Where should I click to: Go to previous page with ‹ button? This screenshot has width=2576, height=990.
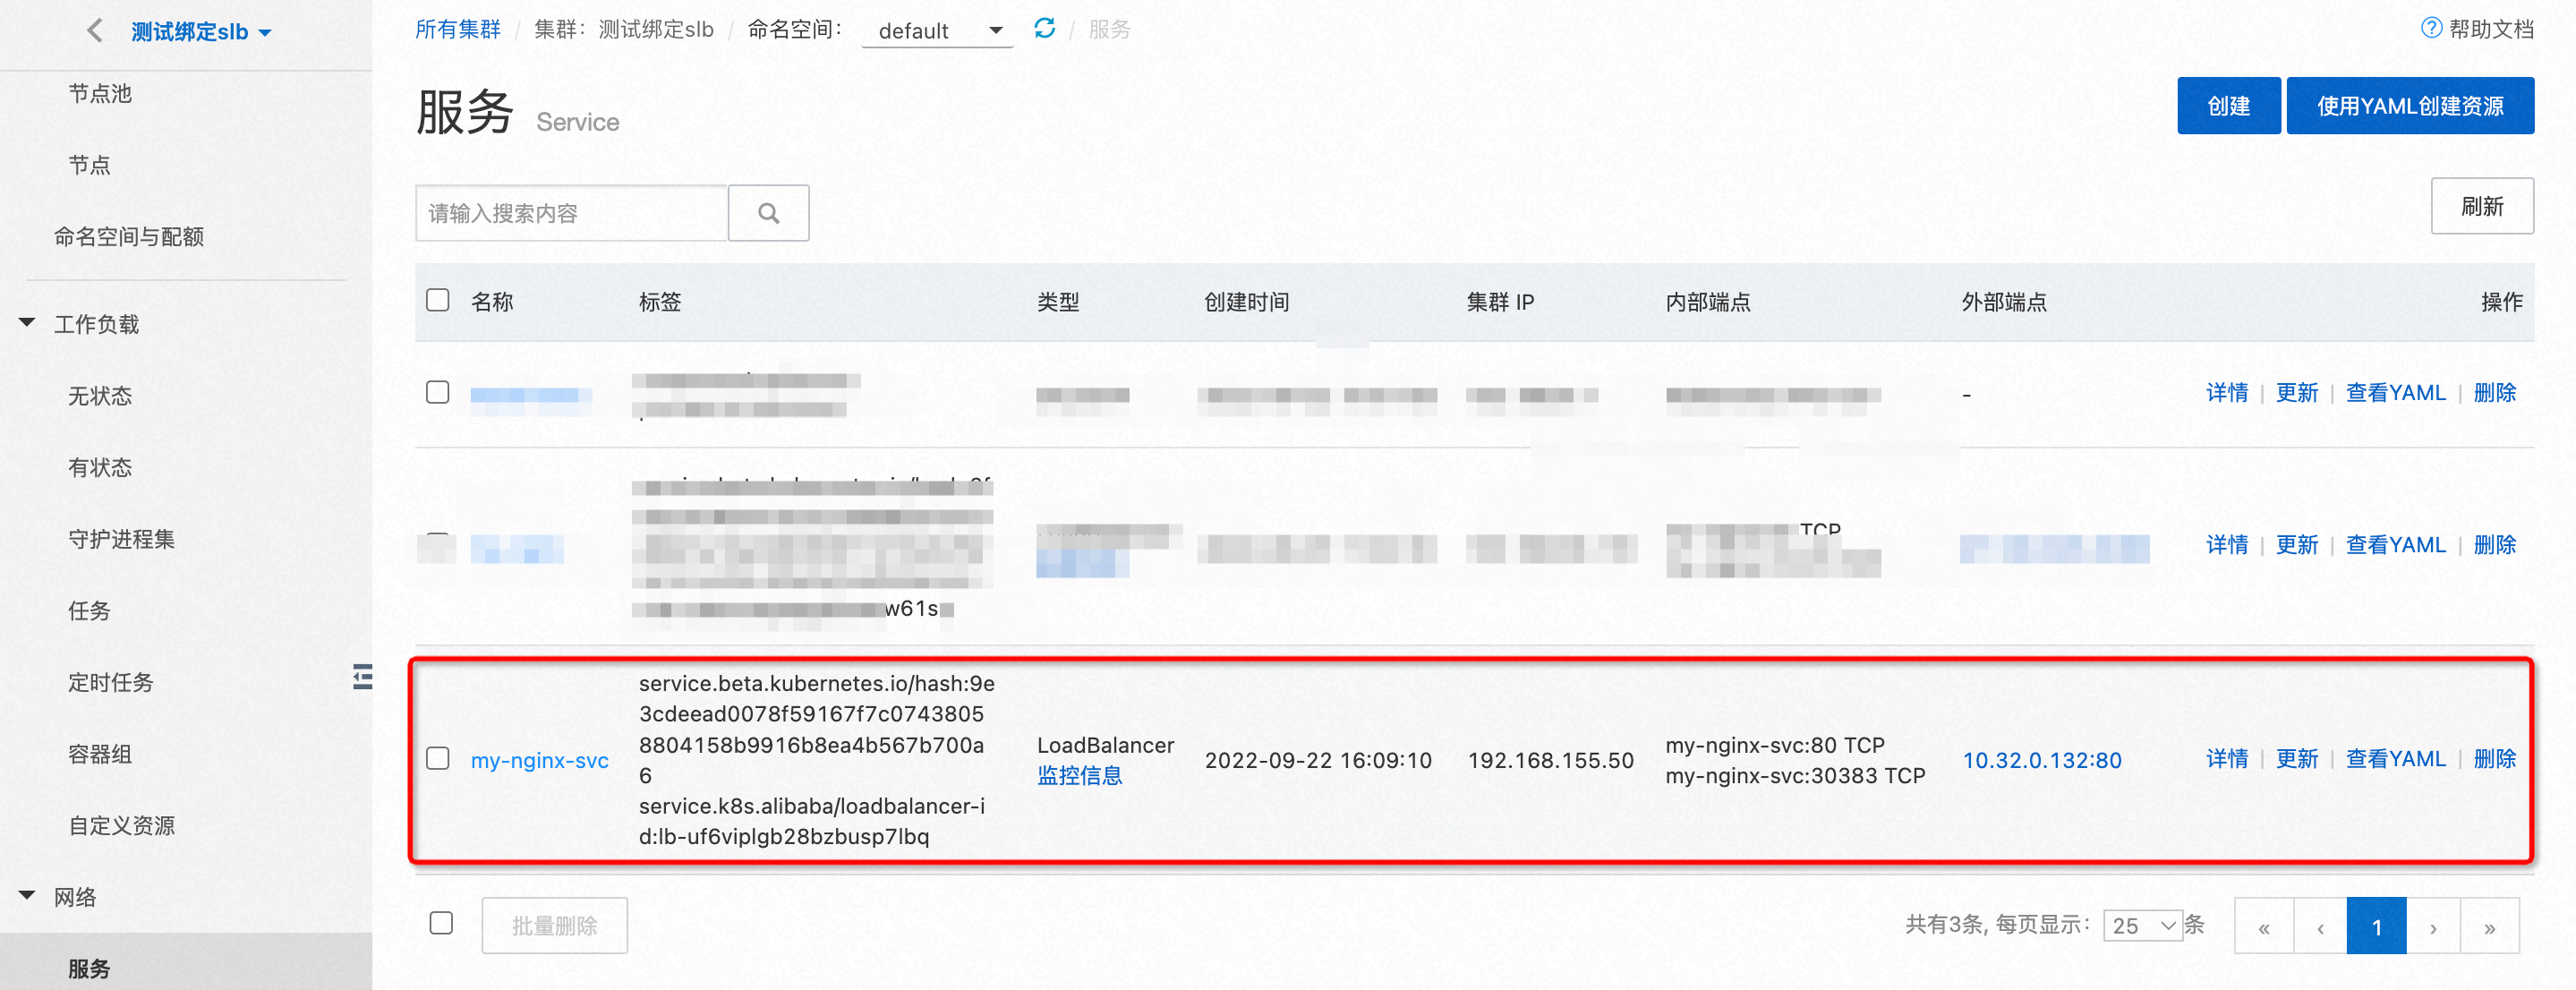pos(2319,927)
